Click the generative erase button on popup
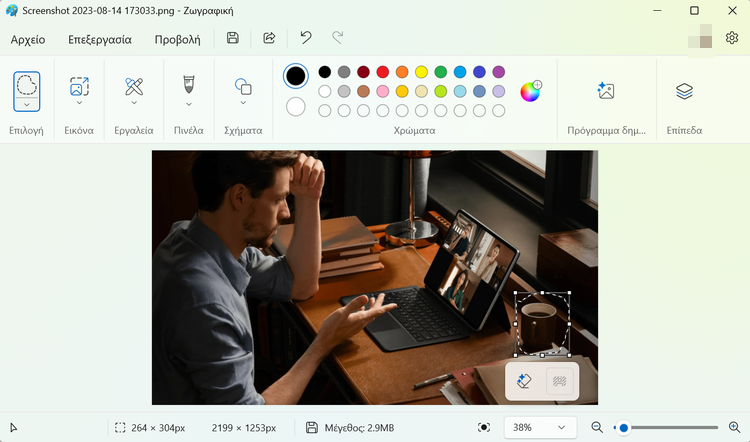 pyautogui.click(x=524, y=381)
